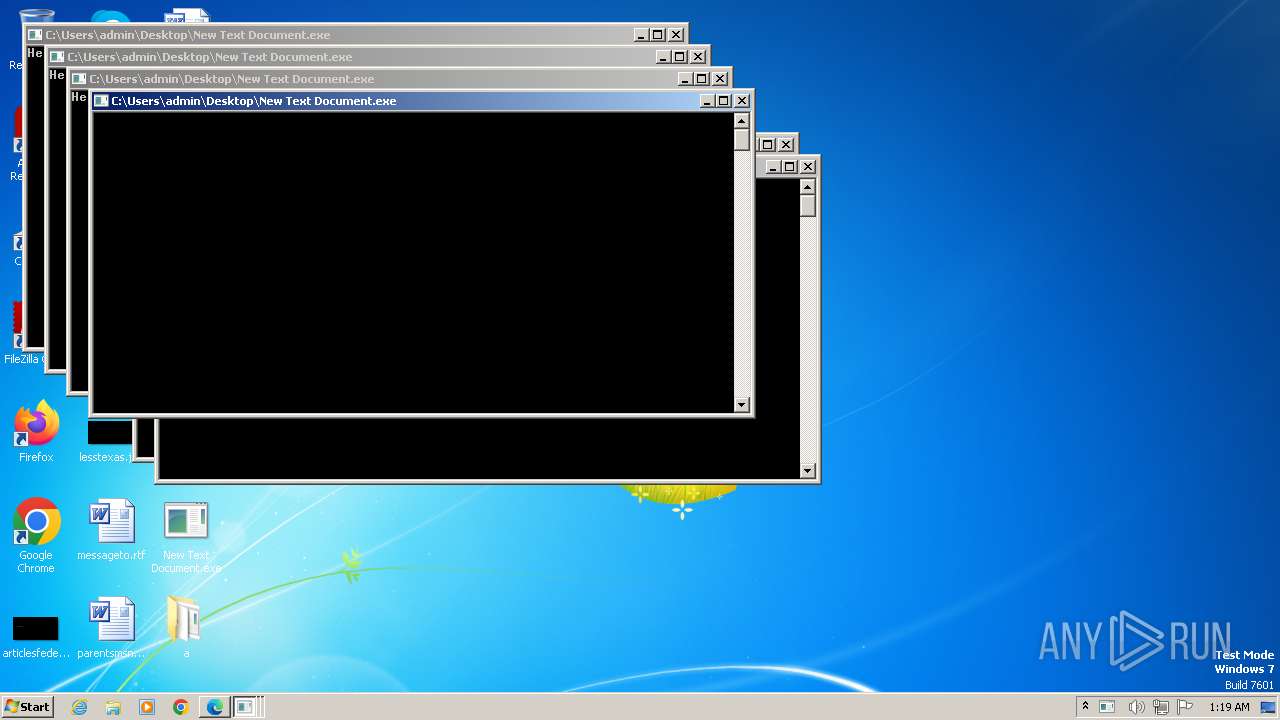
Task: Close the rightmost background console window
Action: (808, 167)
